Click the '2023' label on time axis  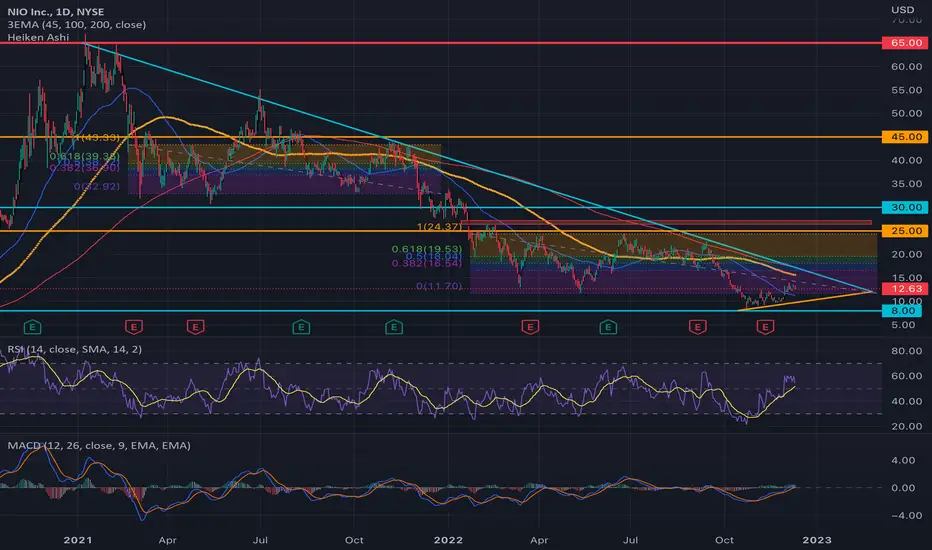point(817,540)
